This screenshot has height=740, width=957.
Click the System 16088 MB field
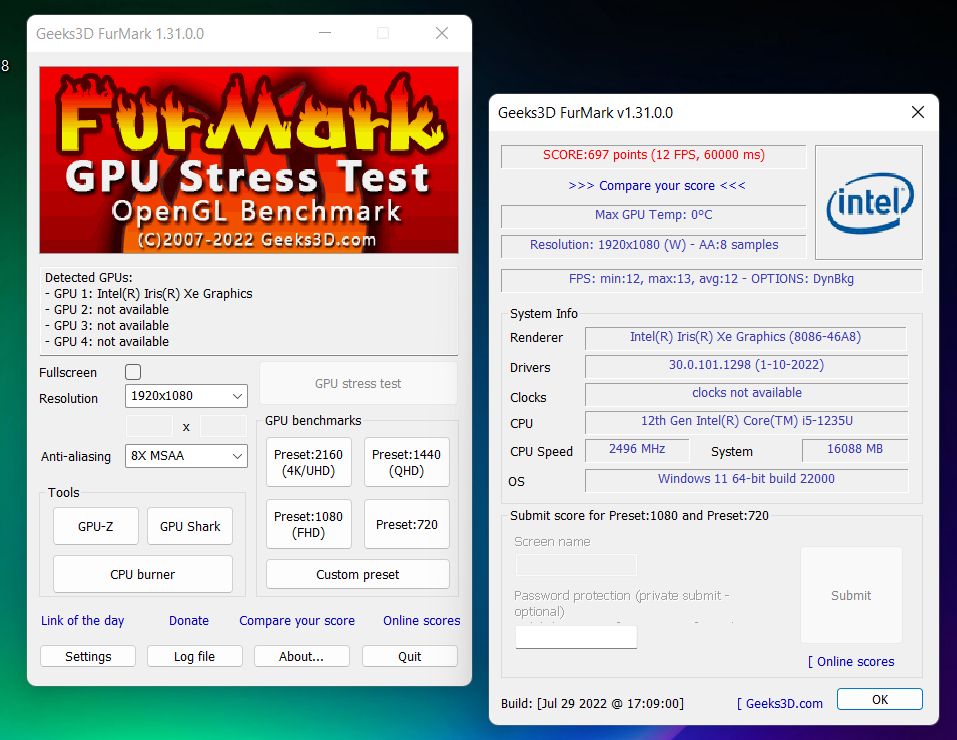pos(855,450)
